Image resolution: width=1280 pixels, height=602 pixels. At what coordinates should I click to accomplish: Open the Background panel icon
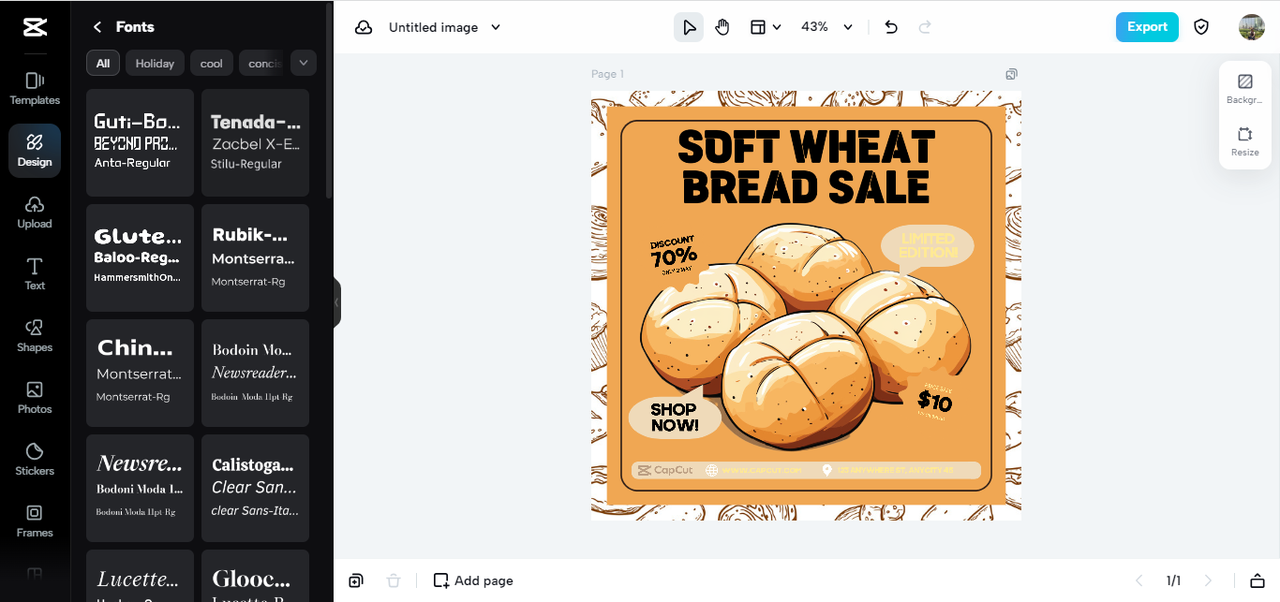[x=1245, y=82]
